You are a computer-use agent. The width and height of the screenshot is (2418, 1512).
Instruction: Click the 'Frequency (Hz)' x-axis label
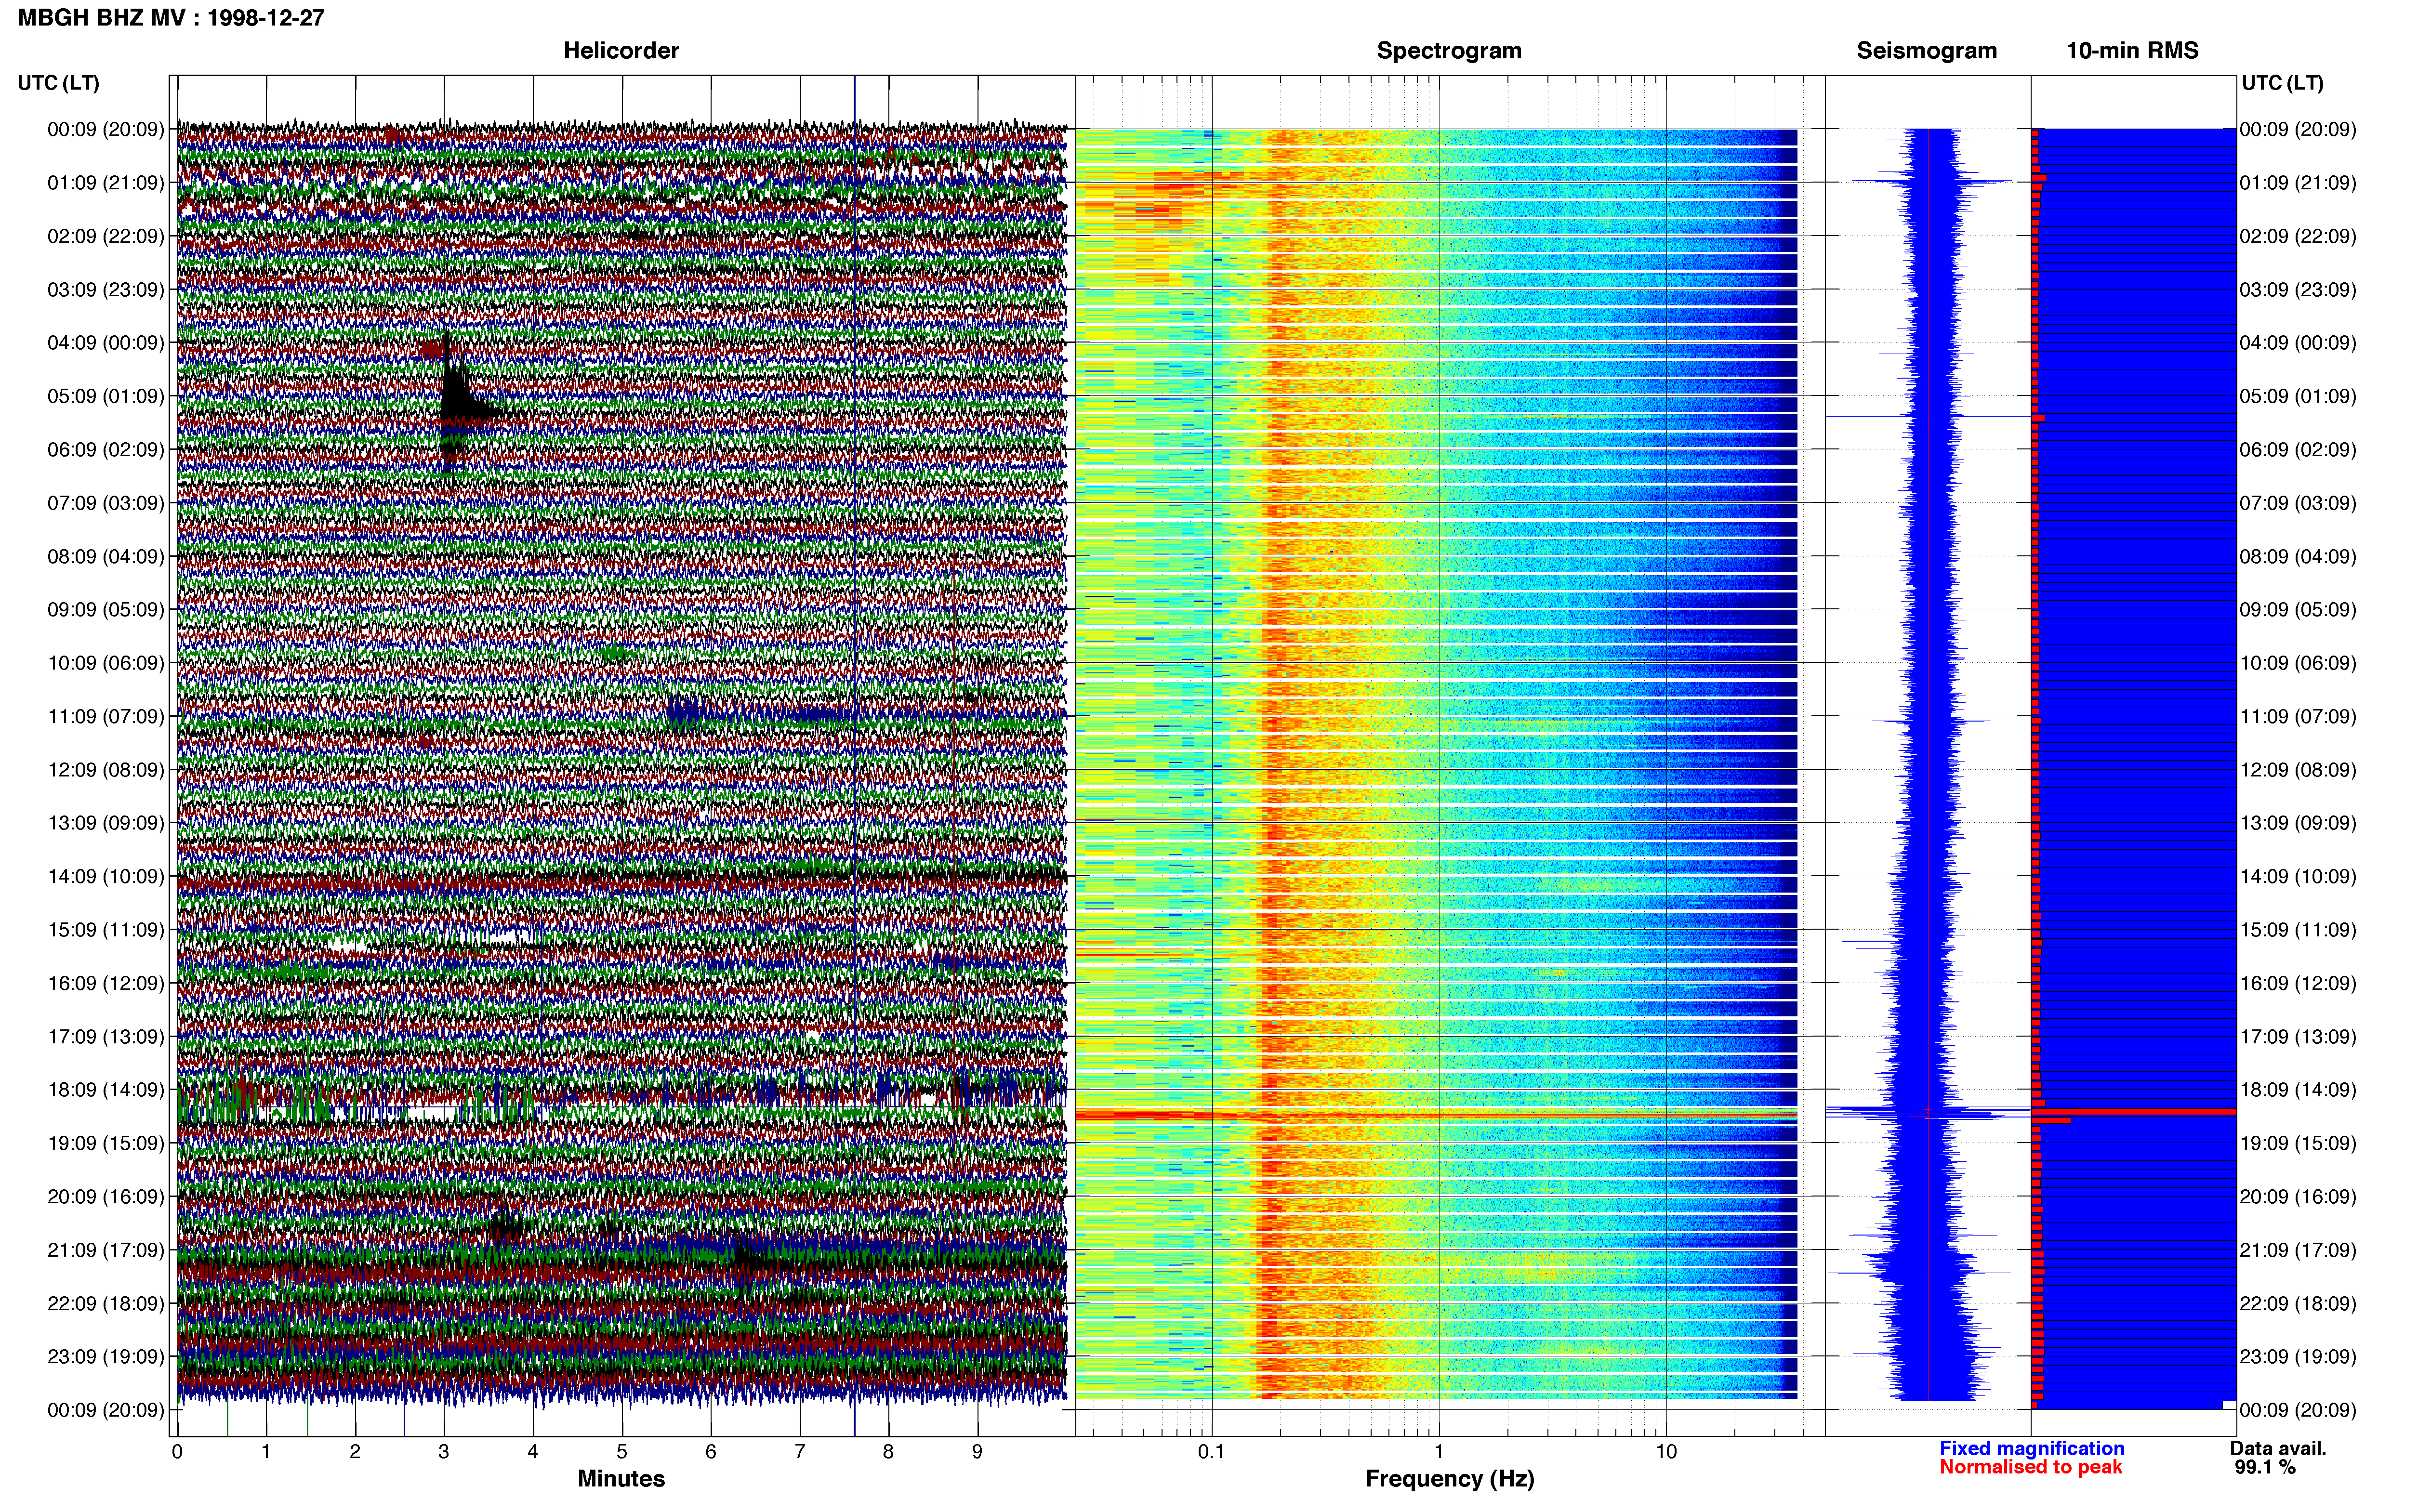point(1449,1479)
